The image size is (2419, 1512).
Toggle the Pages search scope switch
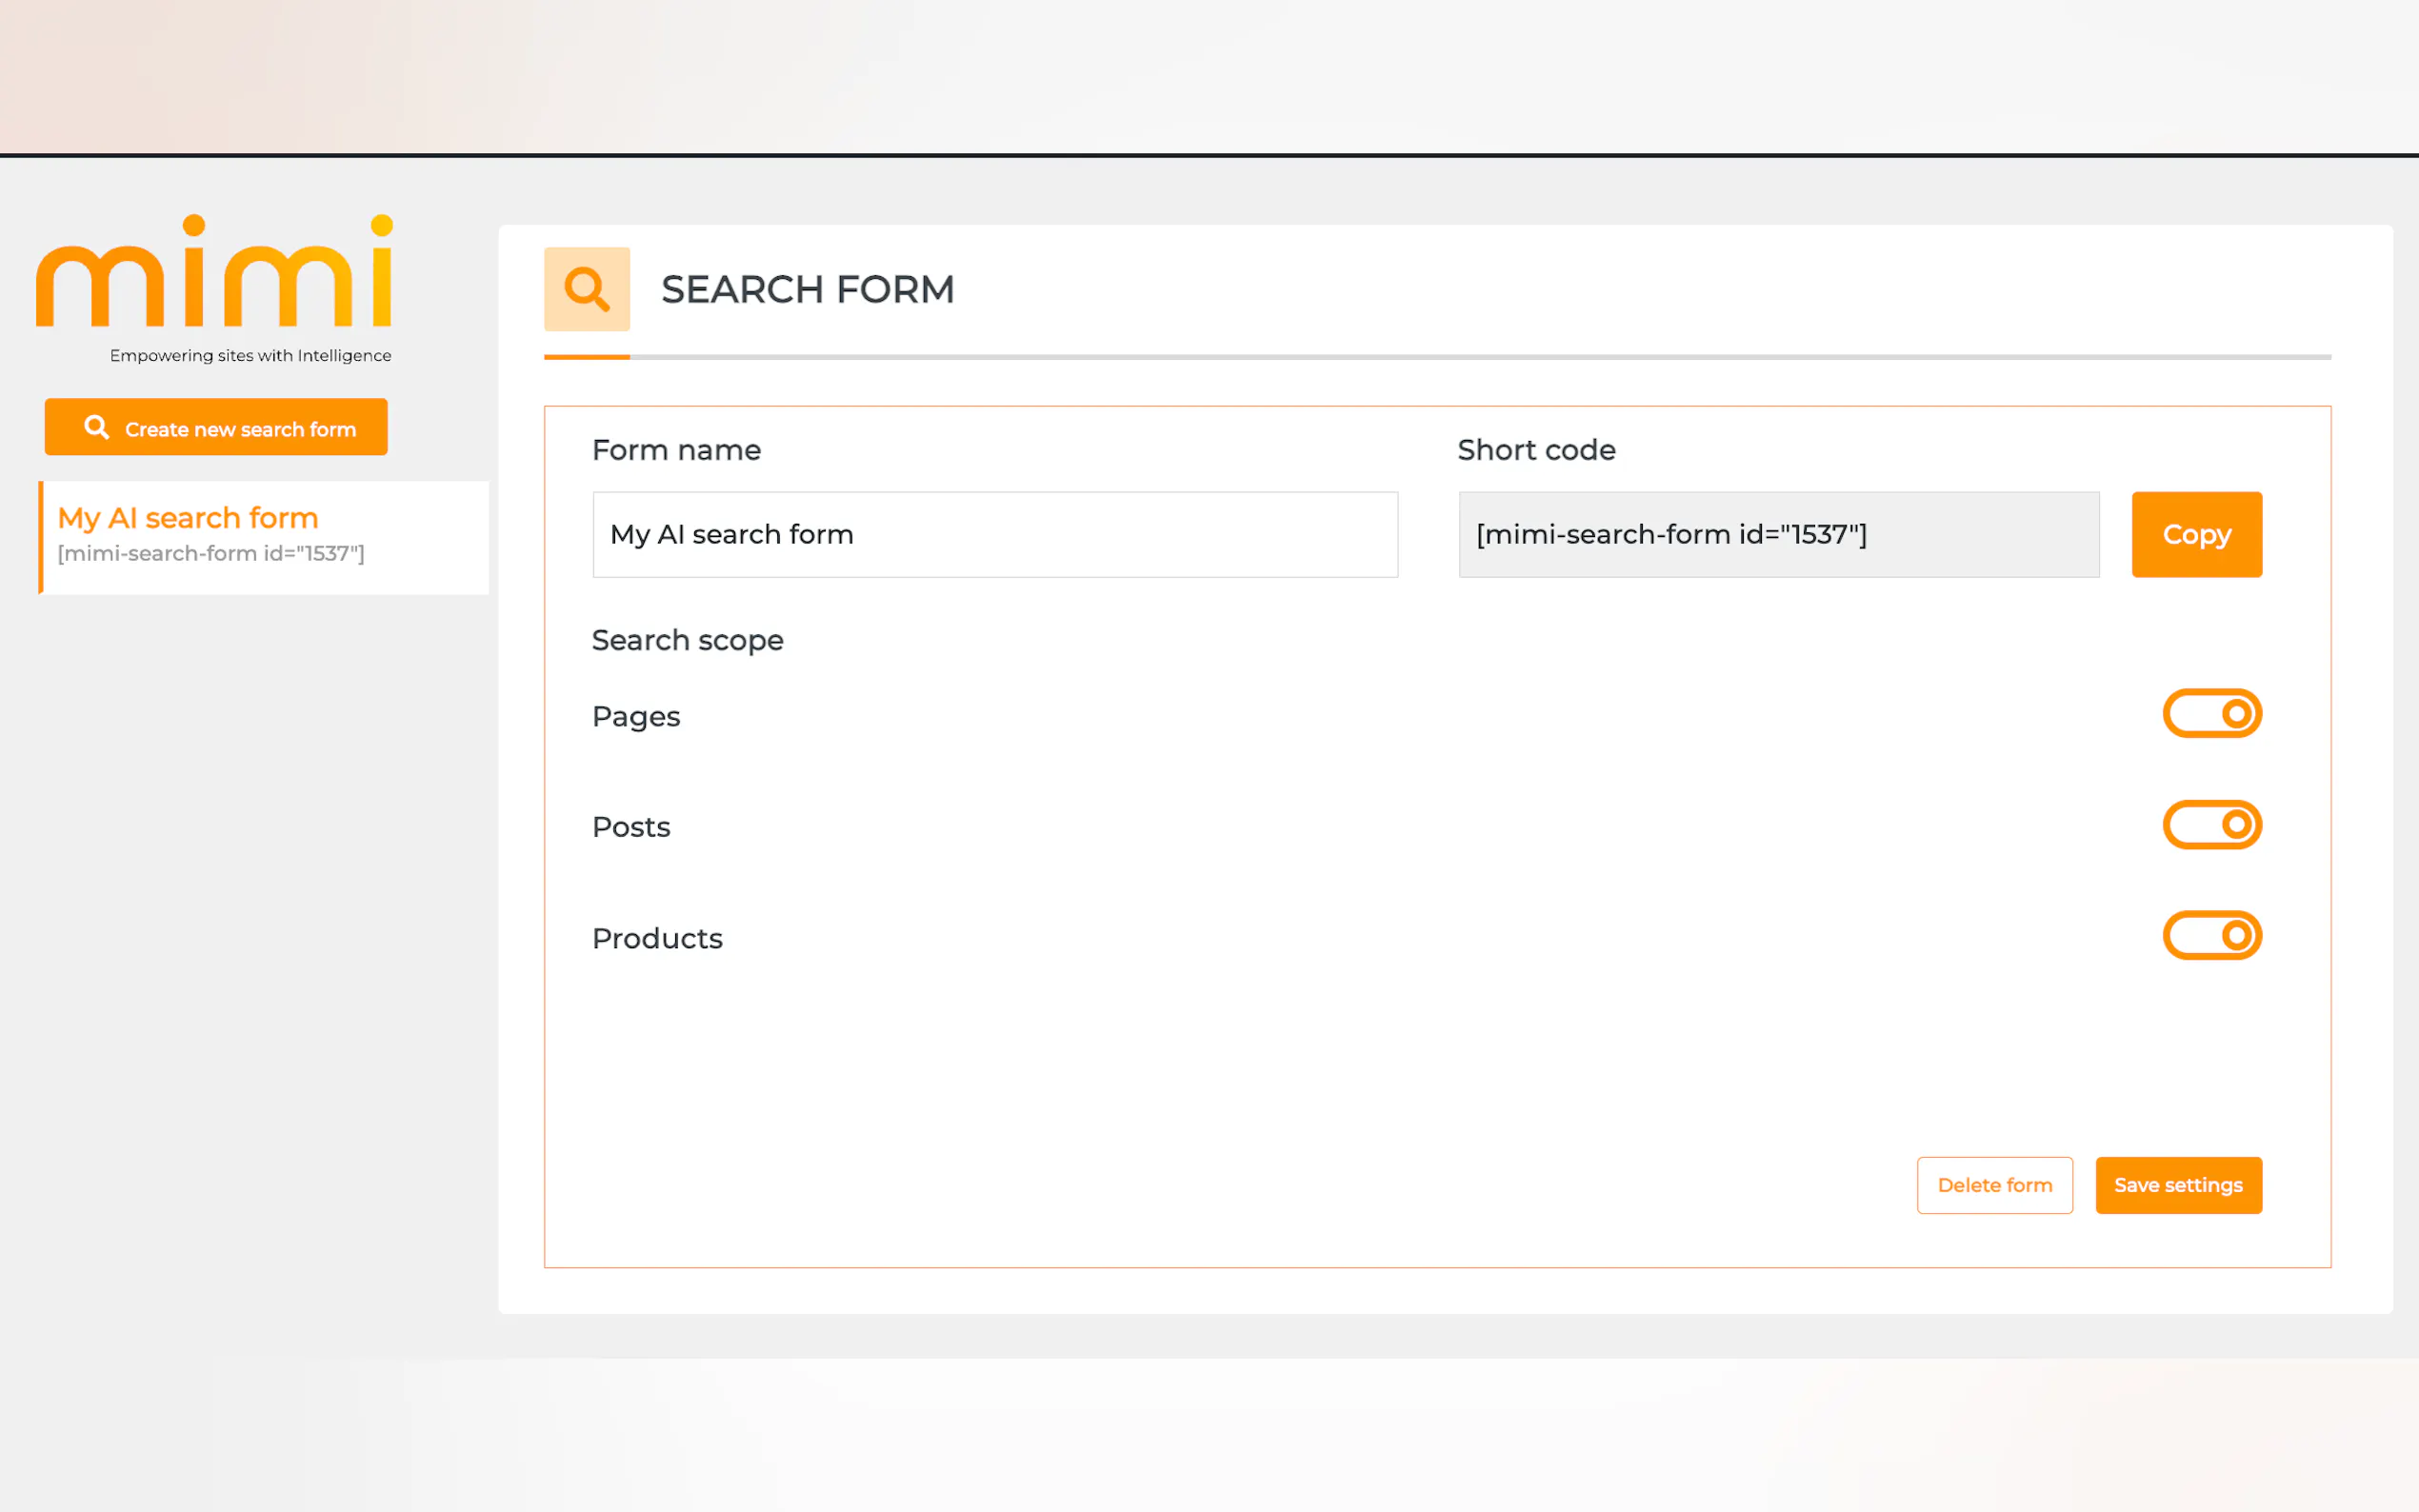coord(2211,714)
